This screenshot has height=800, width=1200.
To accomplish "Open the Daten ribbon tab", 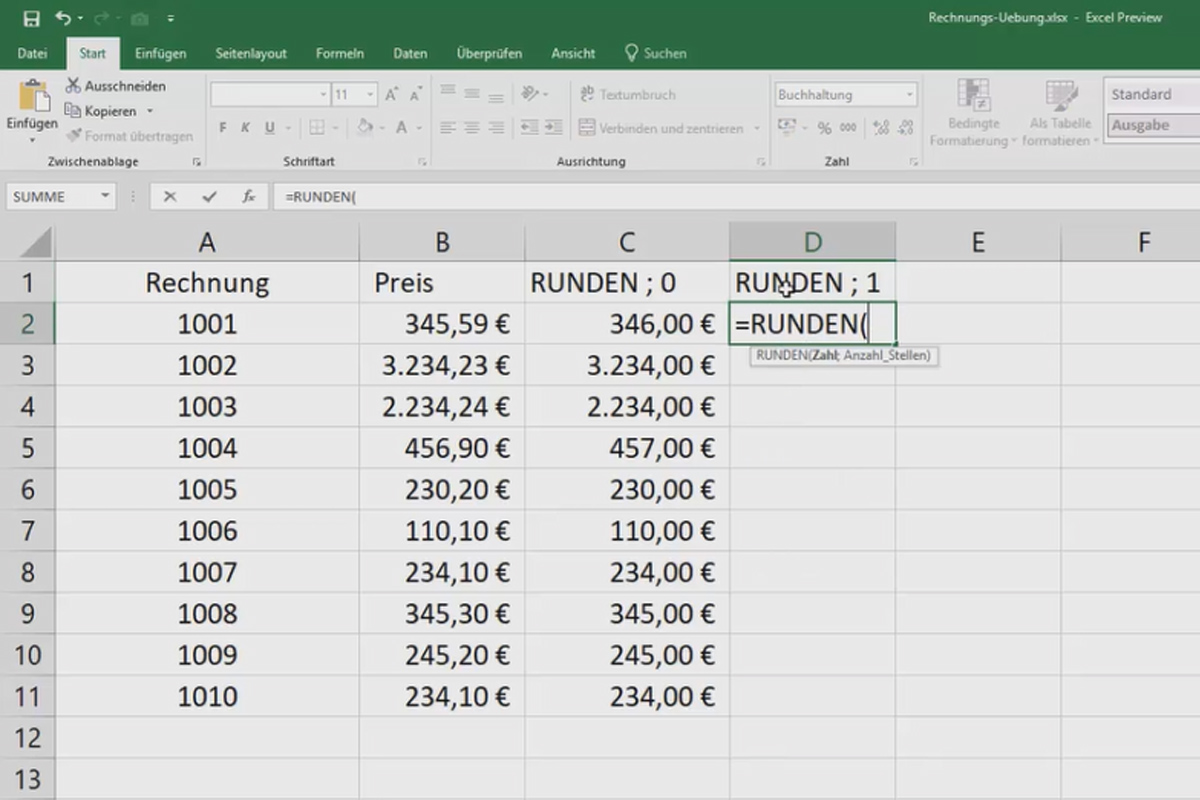I will click(410, 53).
